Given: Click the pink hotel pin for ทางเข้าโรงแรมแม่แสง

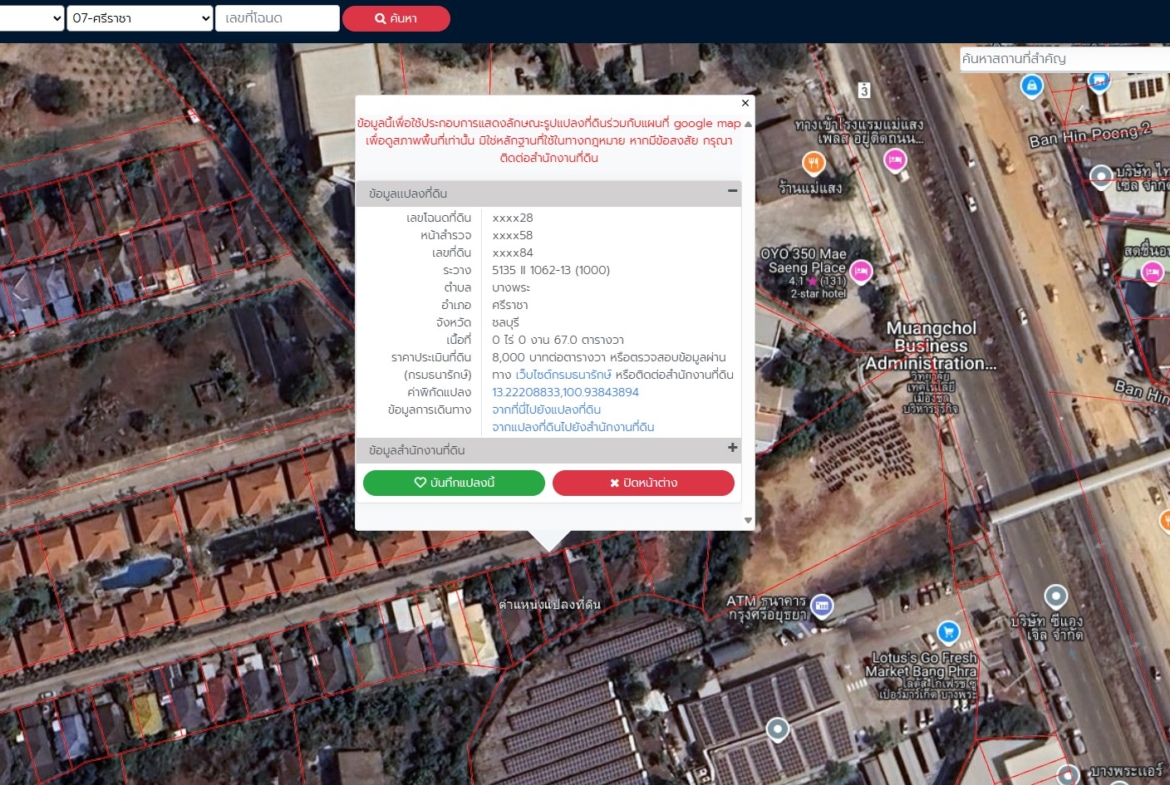Looking at the screenshot, I should pos(894,160).
